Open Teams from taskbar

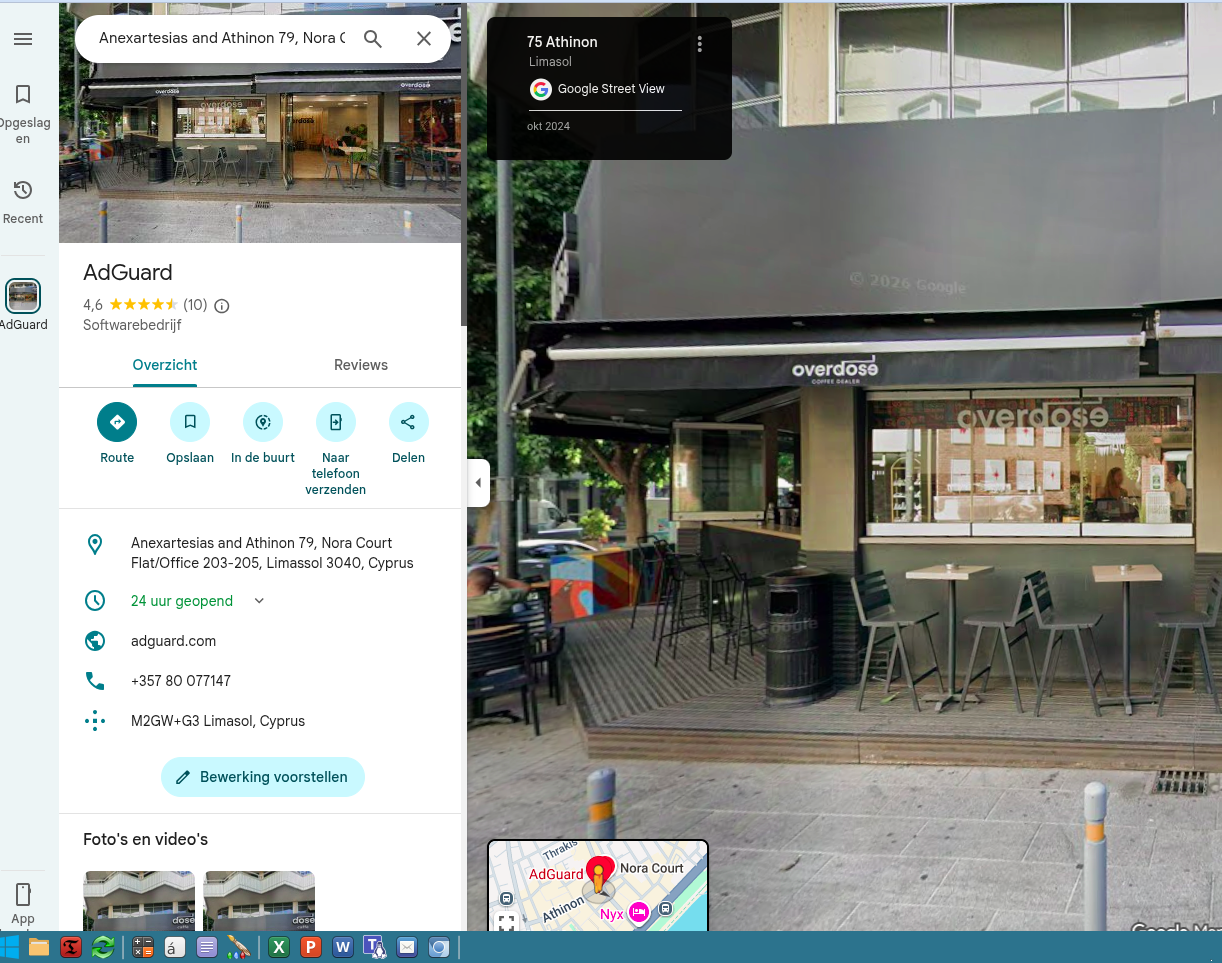pyautogui.click(x=375, y=947)
